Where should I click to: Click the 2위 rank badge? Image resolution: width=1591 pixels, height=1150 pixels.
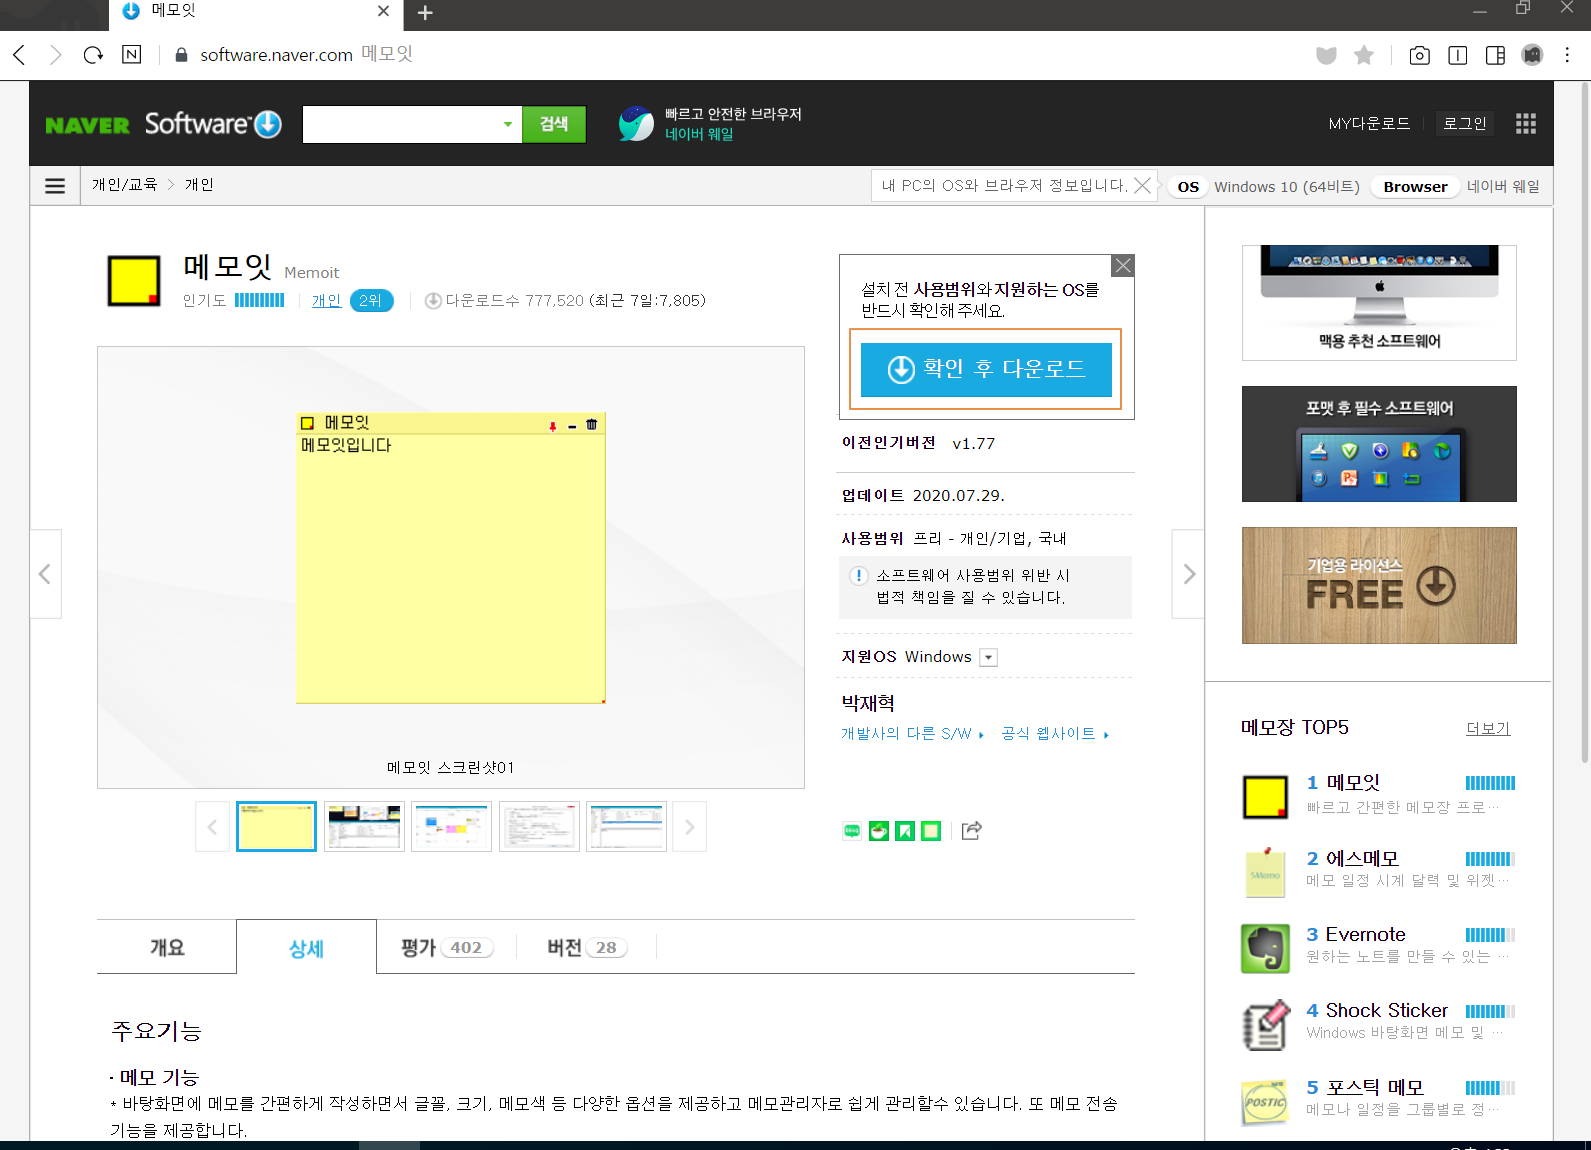[x=371, y=301]
